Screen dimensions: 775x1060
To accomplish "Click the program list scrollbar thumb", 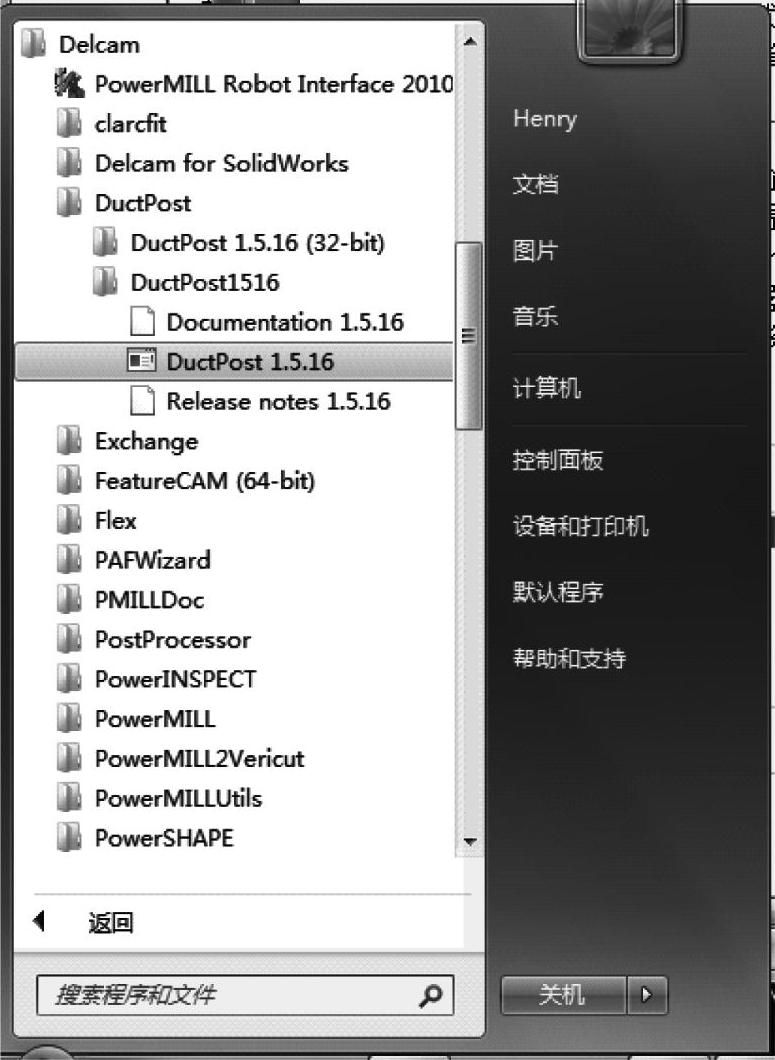I will 468,336.
